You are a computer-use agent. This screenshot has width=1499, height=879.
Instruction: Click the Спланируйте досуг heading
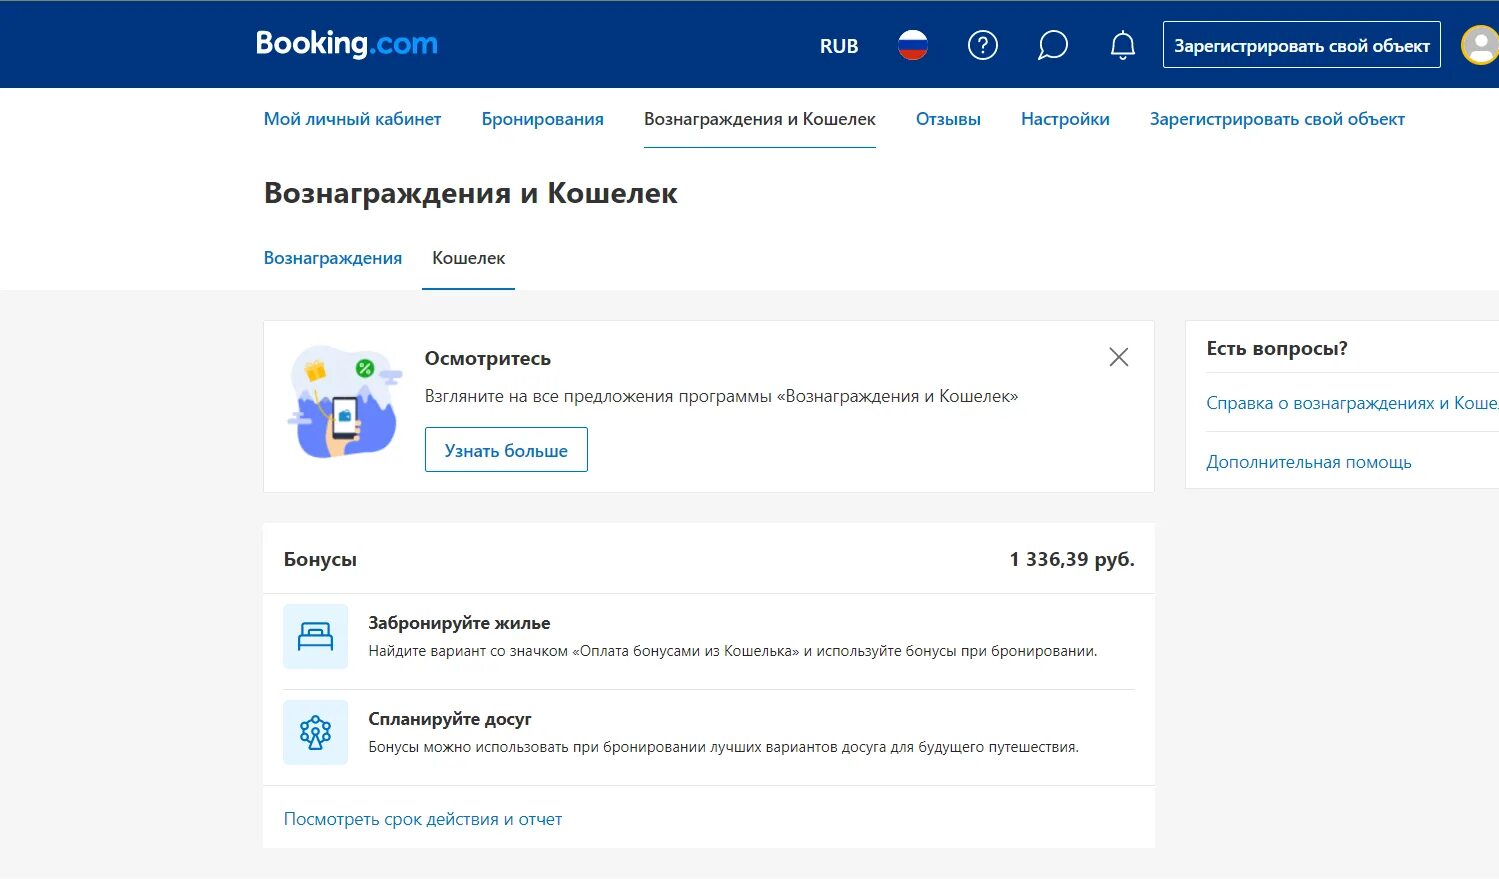tap(450, 719)
